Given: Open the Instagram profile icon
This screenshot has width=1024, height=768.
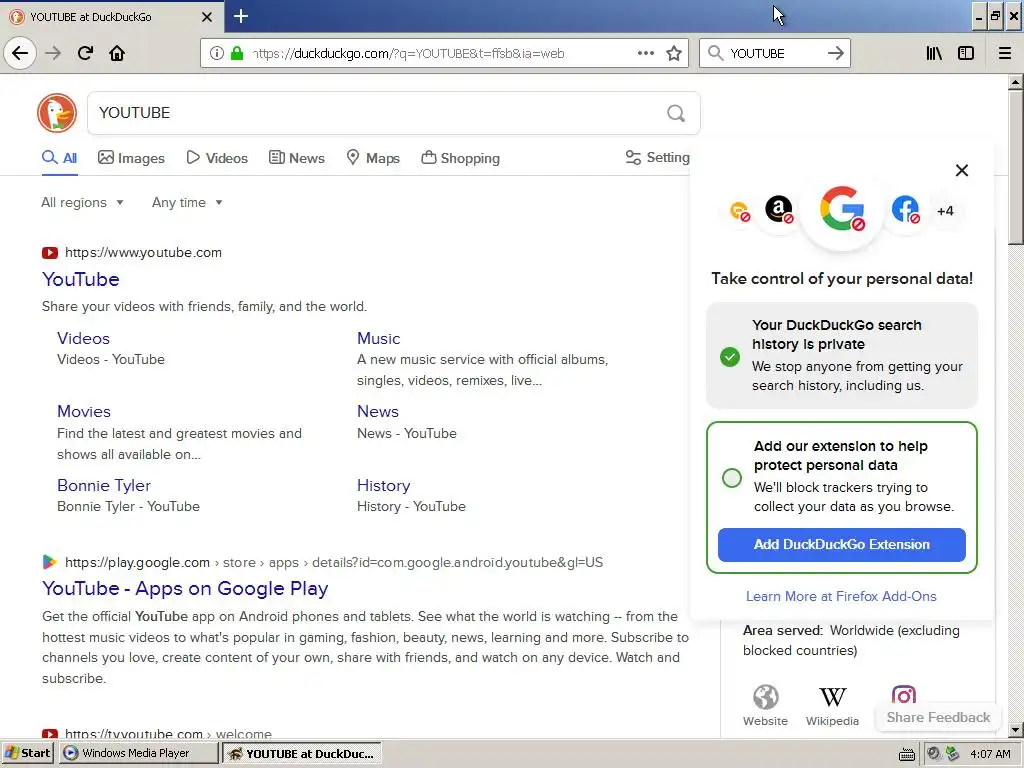Looking at the screenshot, I should (x=904, y=695).
